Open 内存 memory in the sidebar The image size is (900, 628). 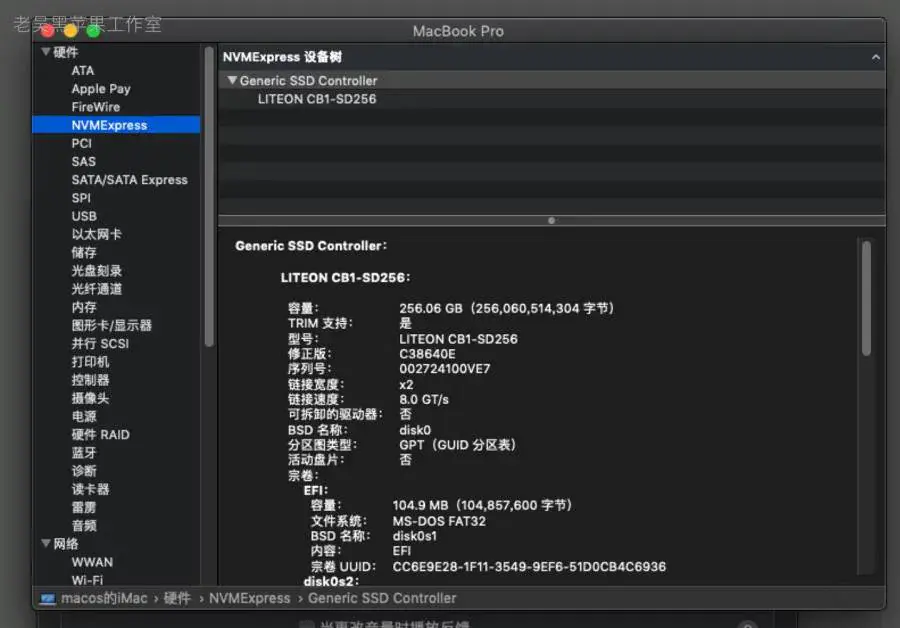[x=84, y=307]
